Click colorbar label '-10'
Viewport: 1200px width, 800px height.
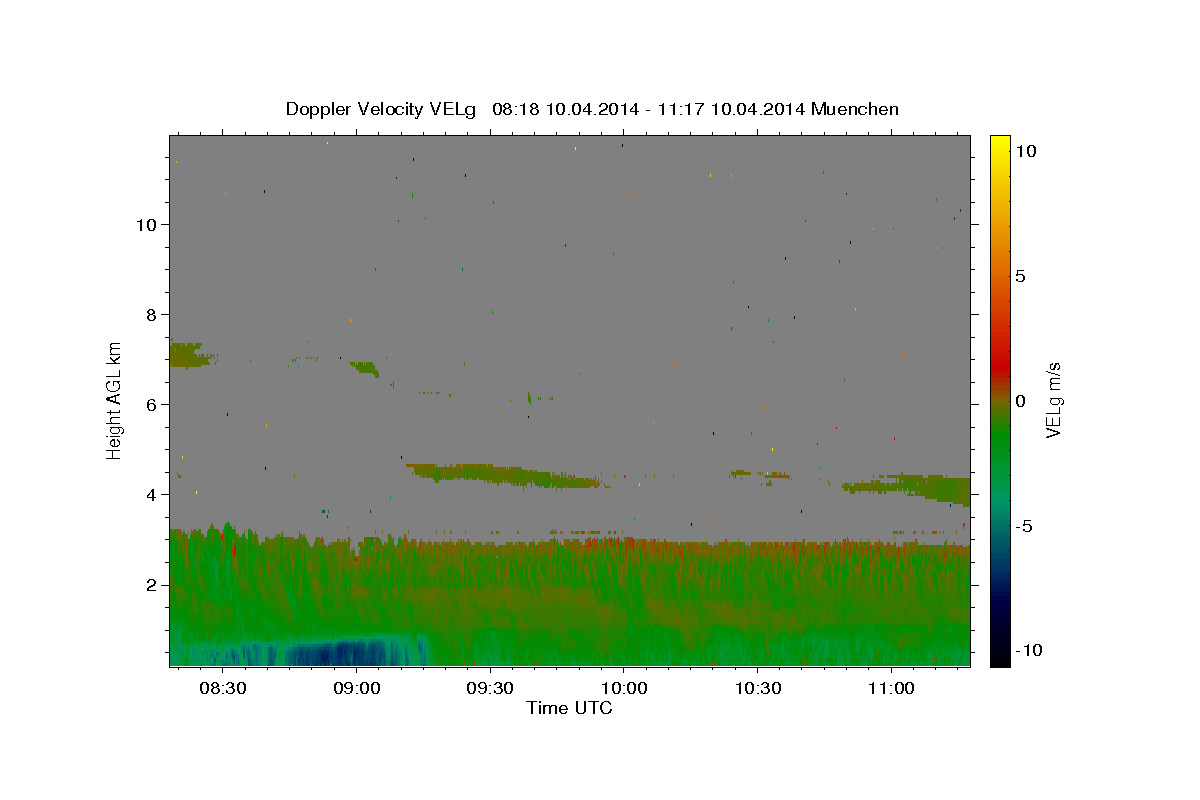[1028, 651]
